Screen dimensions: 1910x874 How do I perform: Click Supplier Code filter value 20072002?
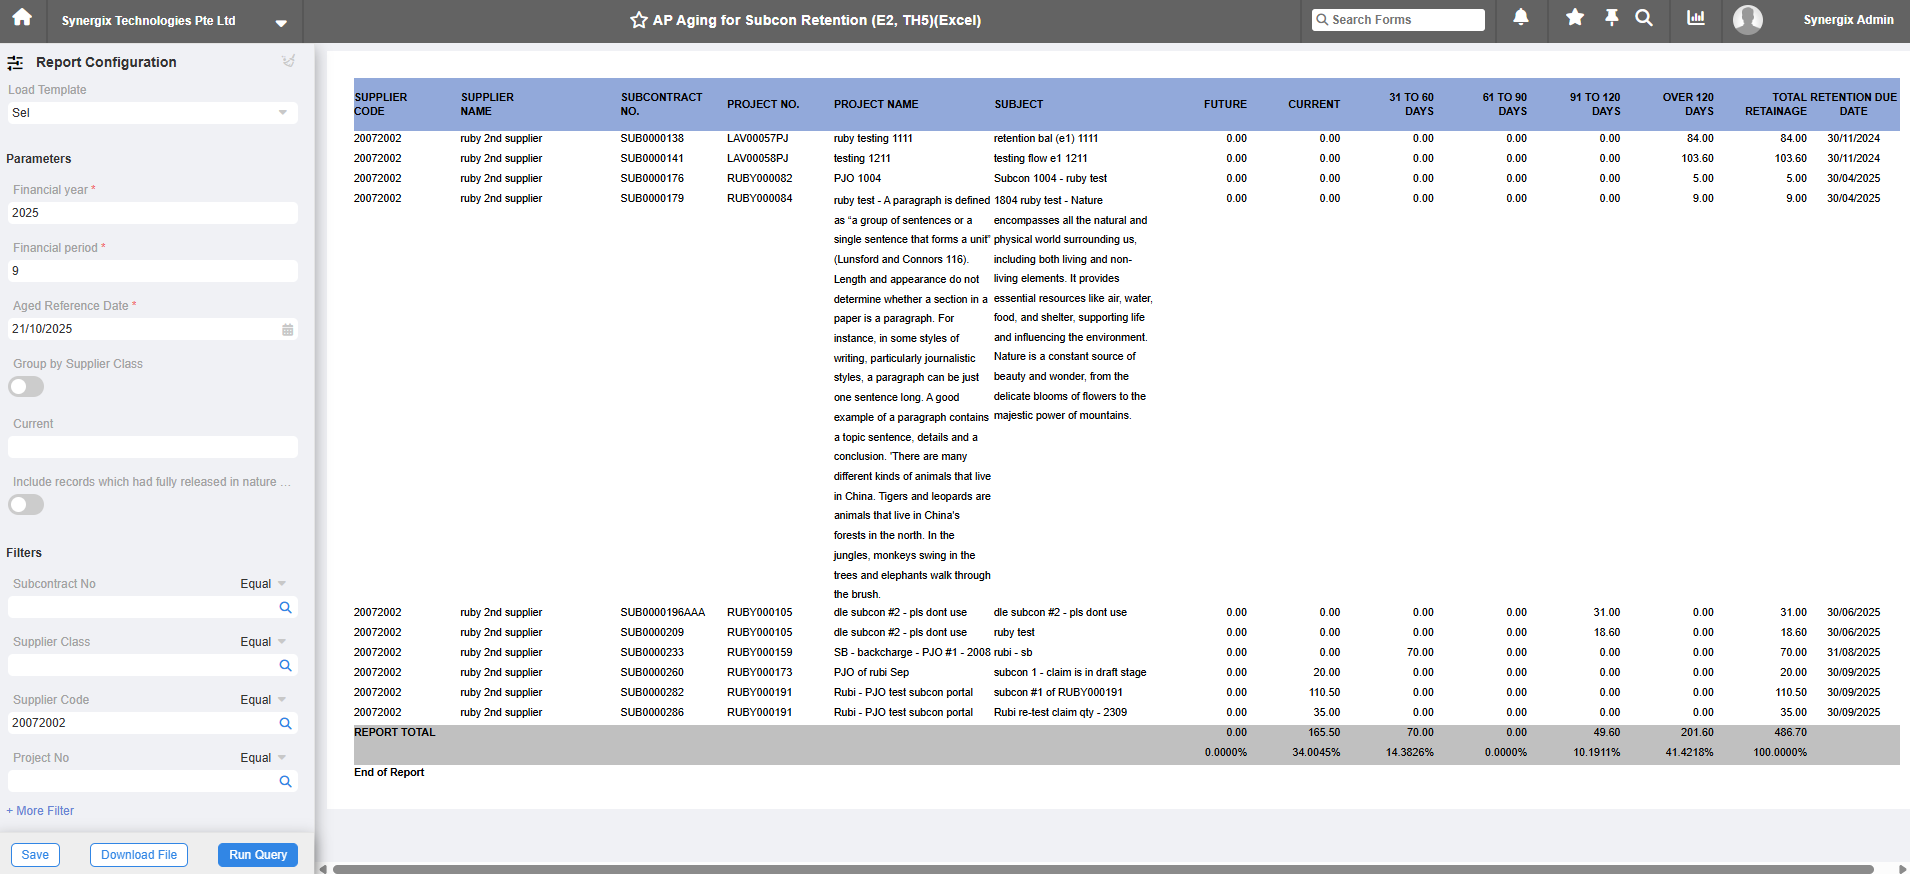39,723
